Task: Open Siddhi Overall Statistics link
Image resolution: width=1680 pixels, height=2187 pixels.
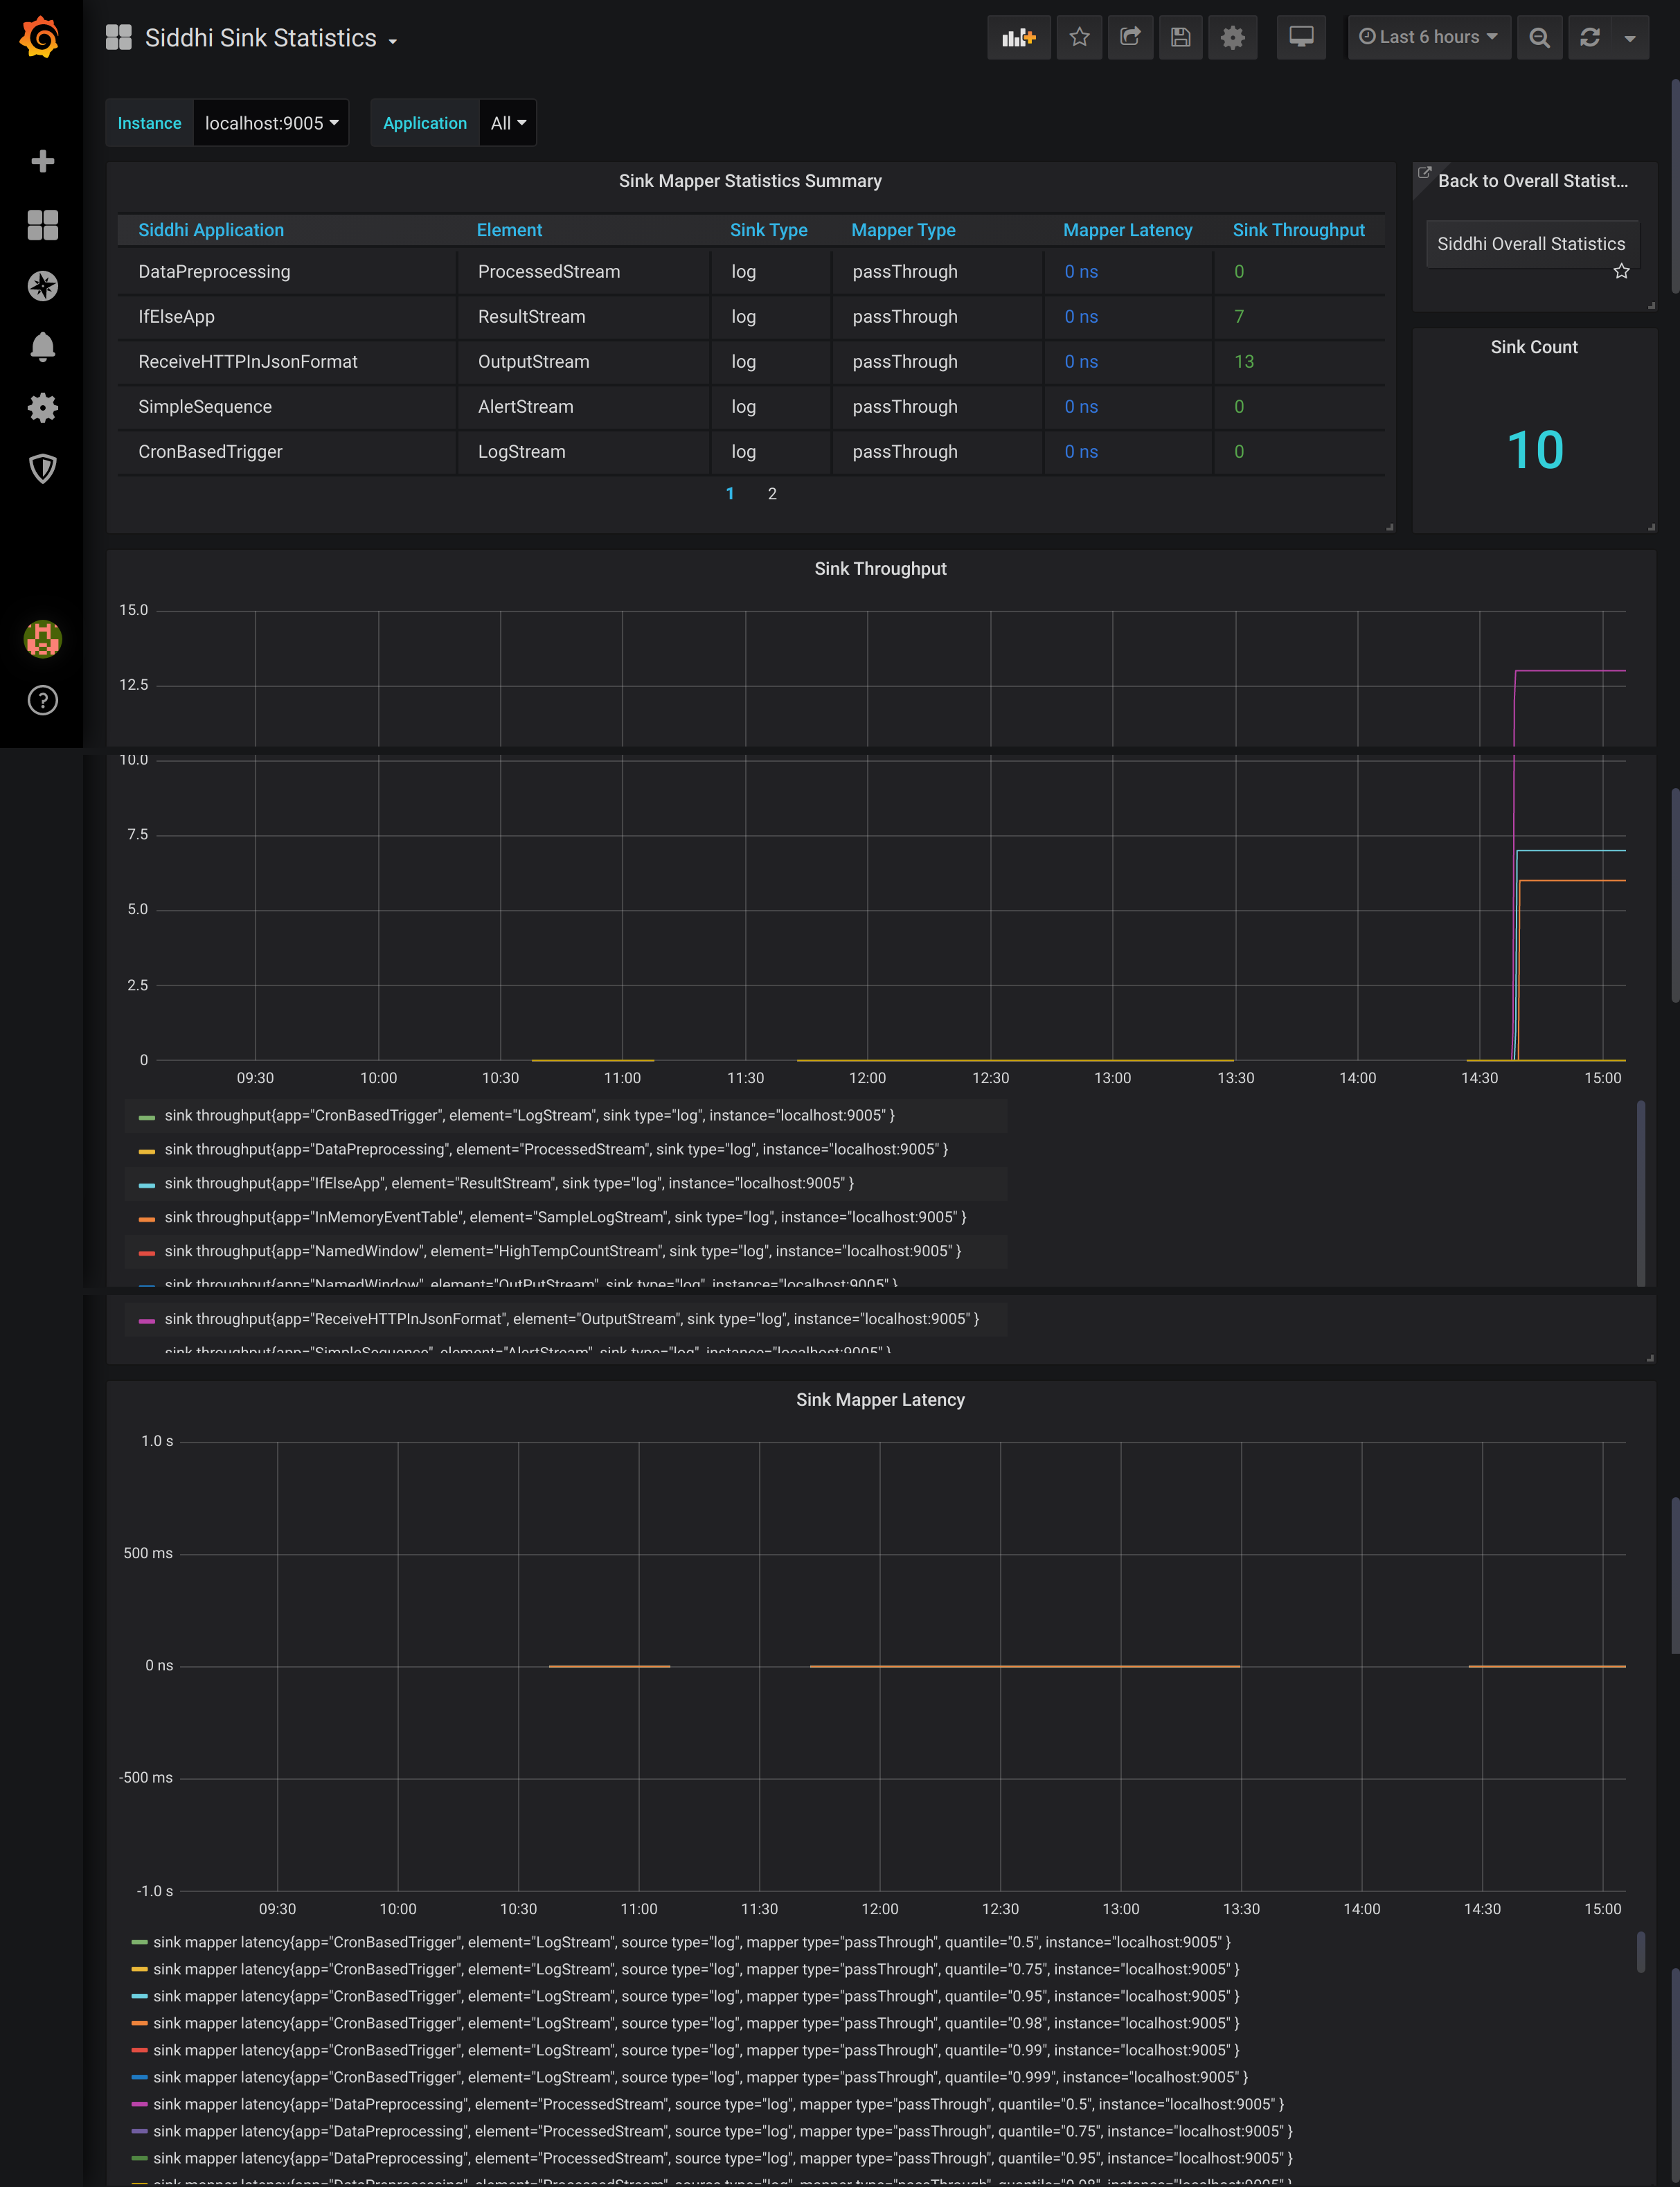Action: [1531, 244]
